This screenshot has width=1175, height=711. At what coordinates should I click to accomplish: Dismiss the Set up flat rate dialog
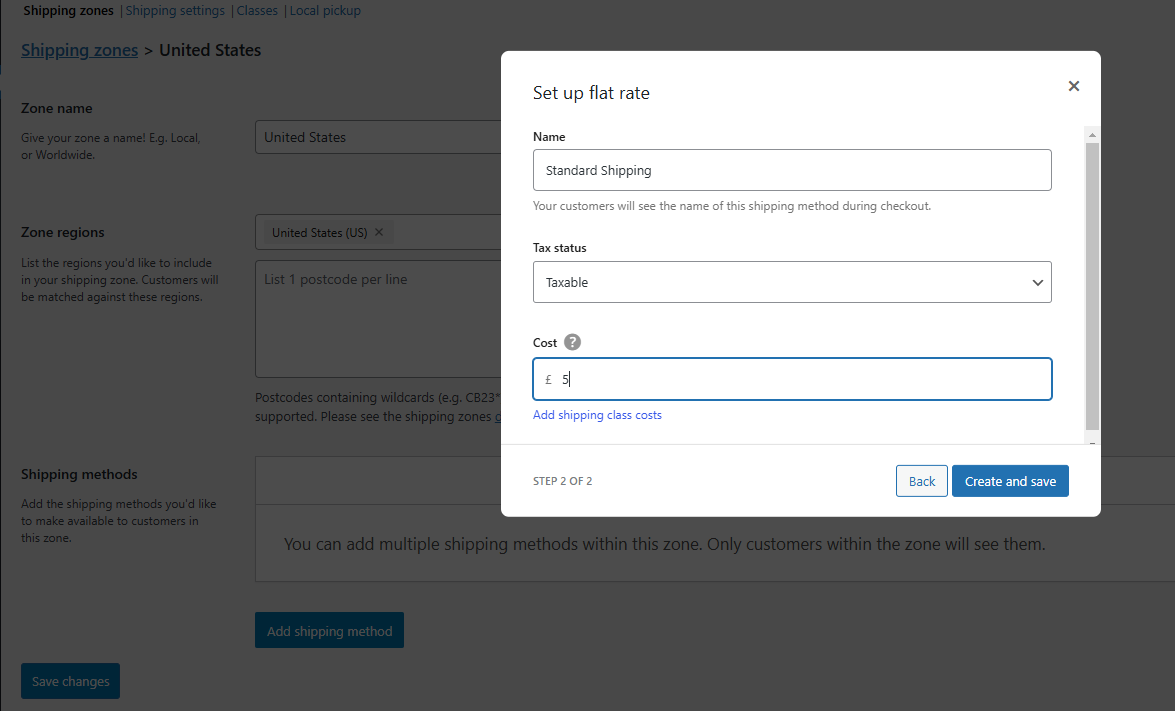click(1073, 86)
